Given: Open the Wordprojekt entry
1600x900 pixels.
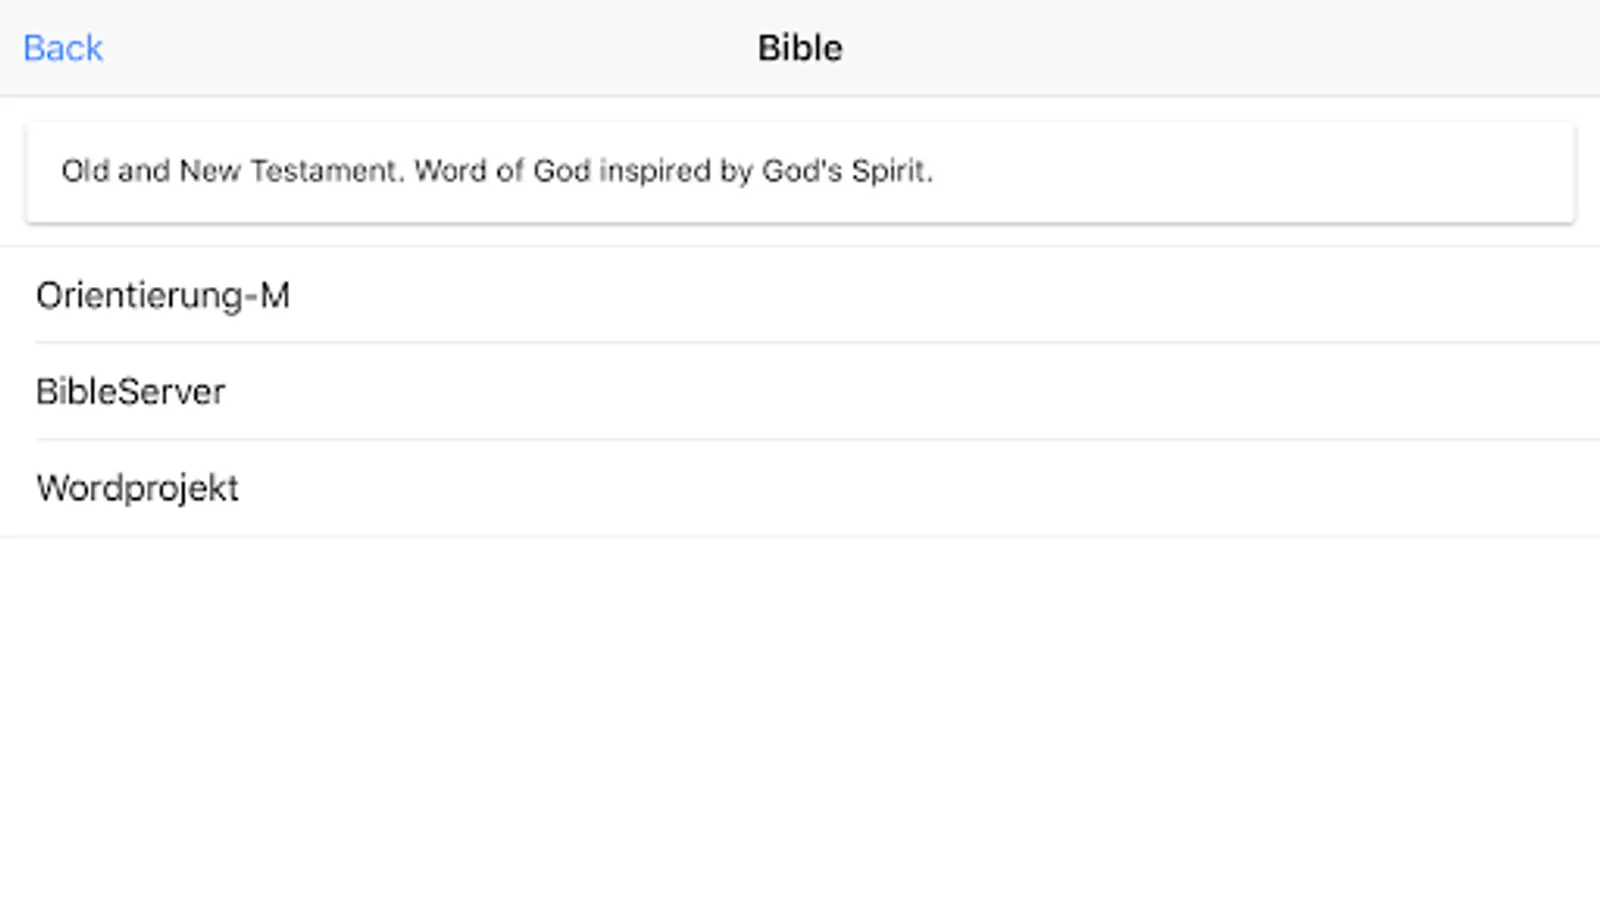Looking at the screenshot, I should 800,488.
